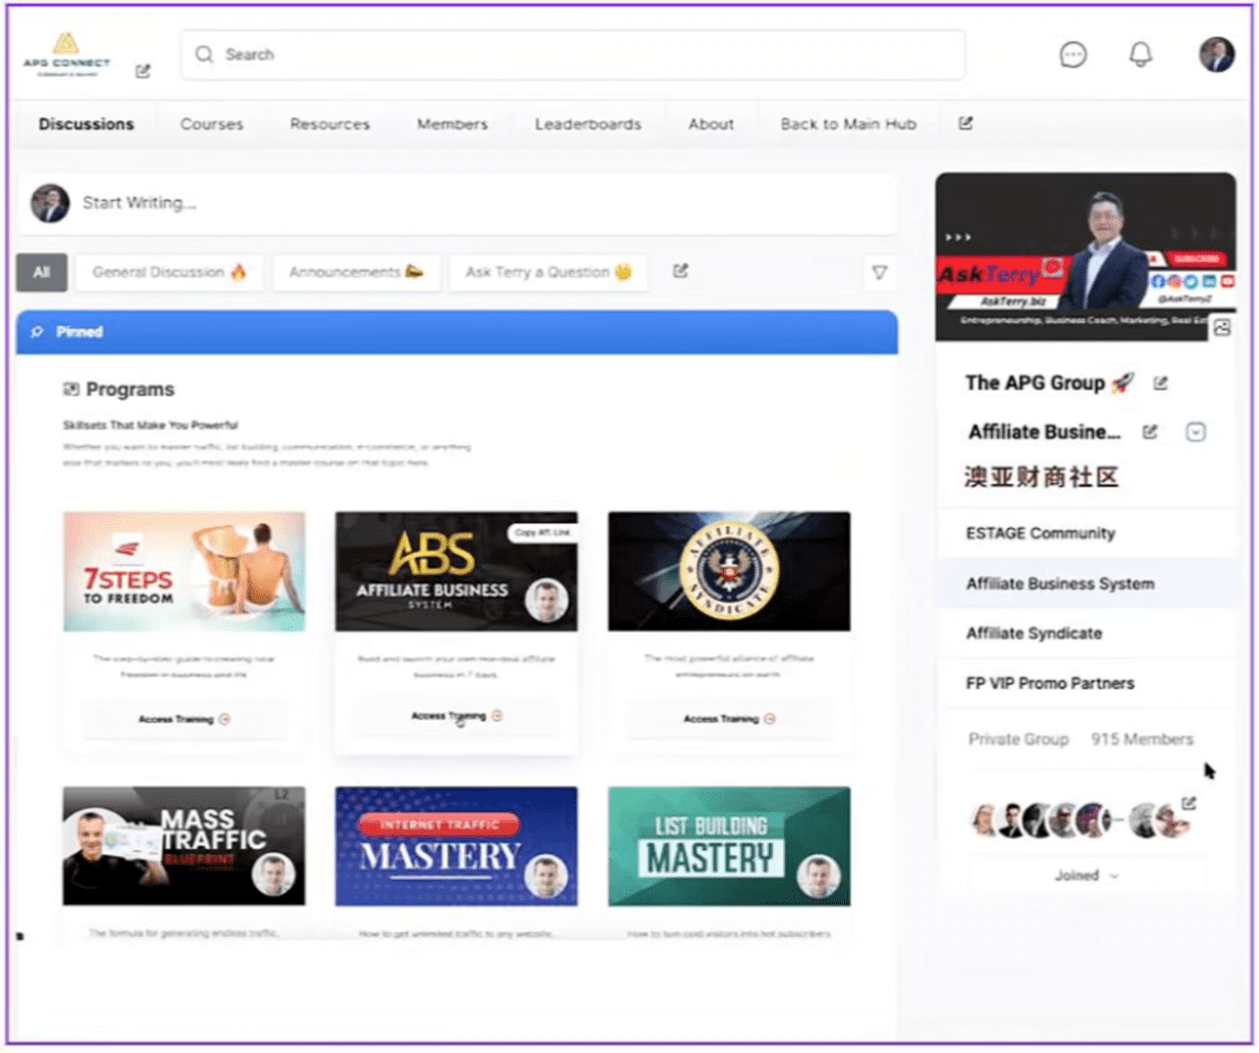The height and width of the screenshot is (1053, 1259).
Task: Click the edit icon above member avatars
Action: [1188, 803]
